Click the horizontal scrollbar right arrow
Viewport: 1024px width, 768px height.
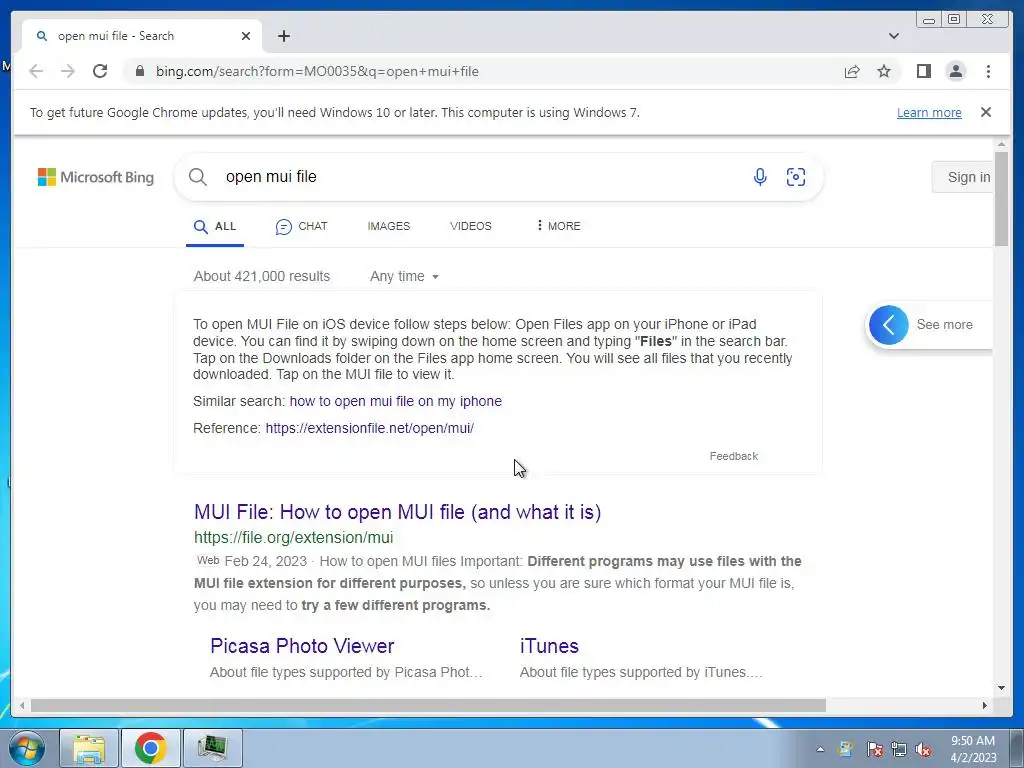(985, 705)
